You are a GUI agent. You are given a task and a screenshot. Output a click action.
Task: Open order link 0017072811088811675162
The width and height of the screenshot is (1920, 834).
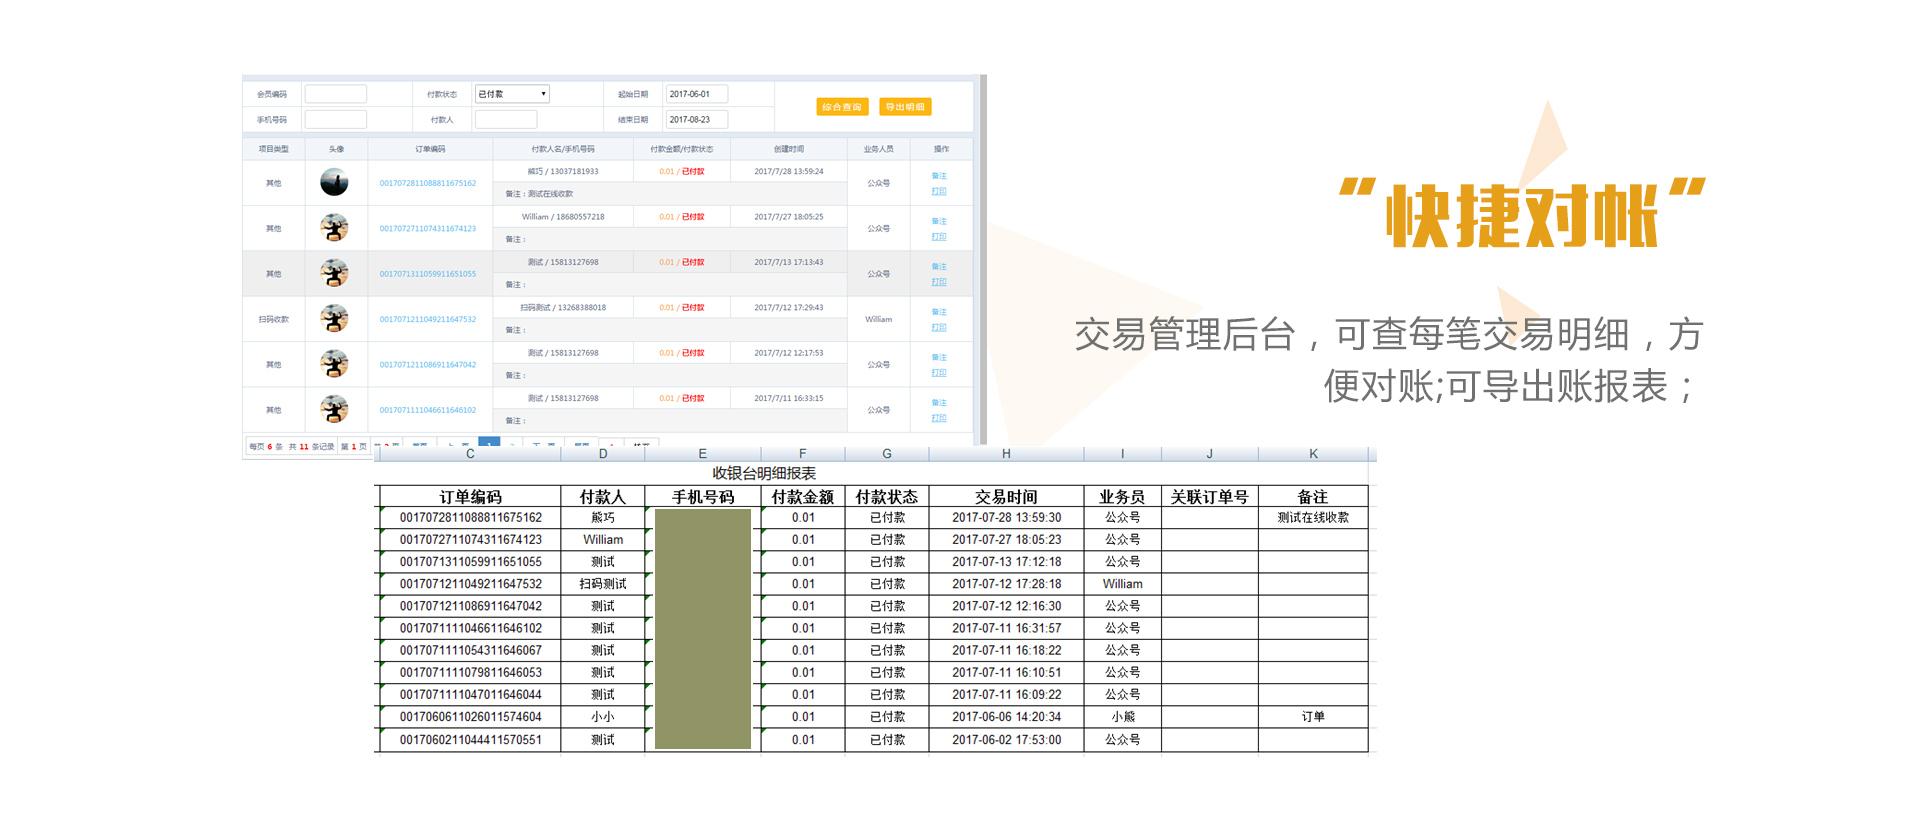click(427, 184)
